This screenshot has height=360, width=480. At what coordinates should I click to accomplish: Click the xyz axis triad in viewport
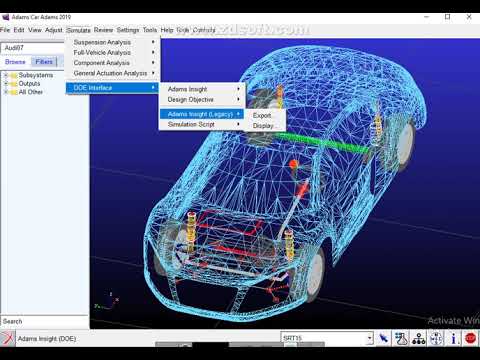click(107, 301)
